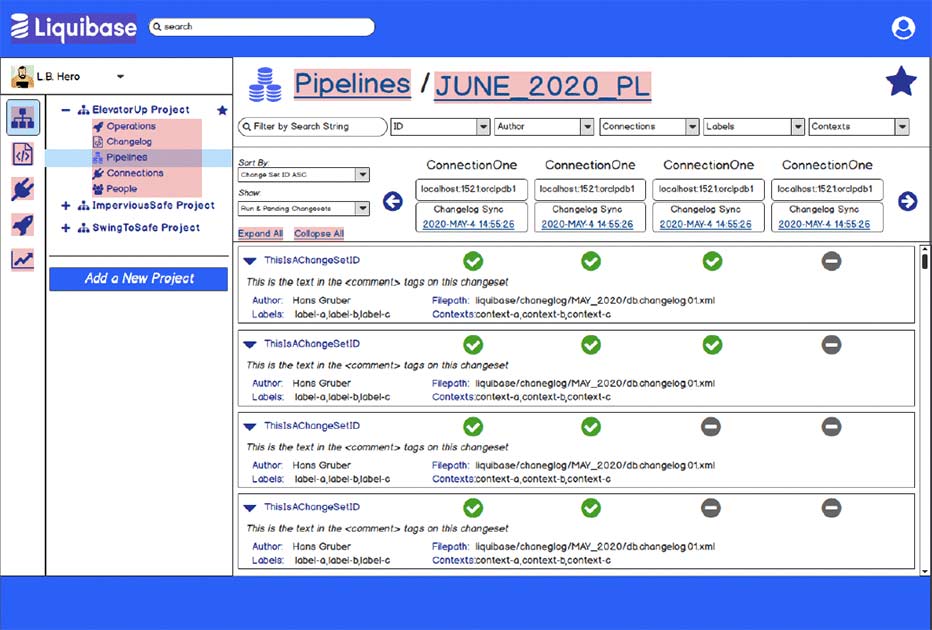The image size is (932, 630).
Task: Go to next connections with right arrow
Action: pos(907,201)
